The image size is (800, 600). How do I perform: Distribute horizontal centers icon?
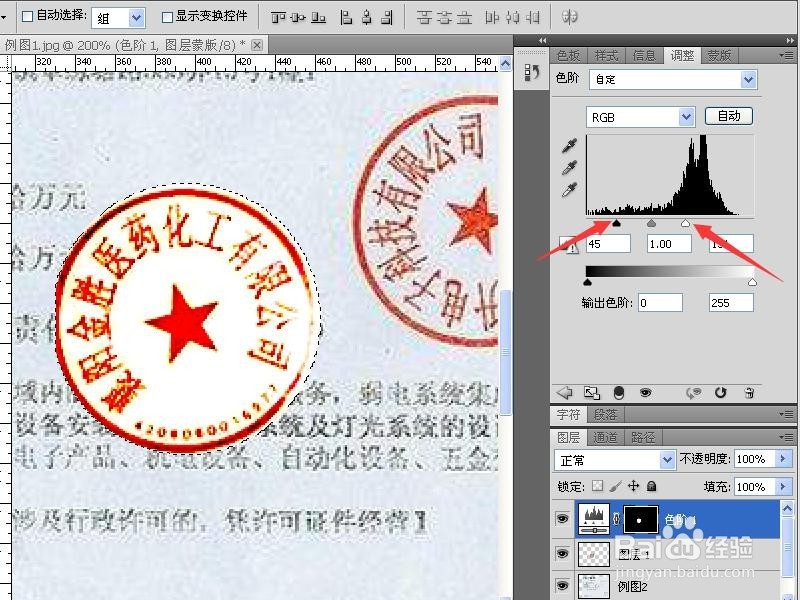[x=512, y=18]
